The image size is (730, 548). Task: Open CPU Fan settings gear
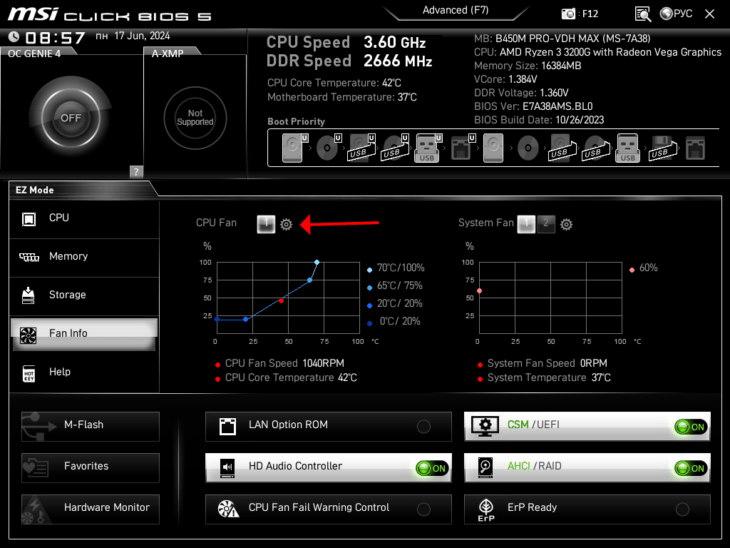coord(286,224)
